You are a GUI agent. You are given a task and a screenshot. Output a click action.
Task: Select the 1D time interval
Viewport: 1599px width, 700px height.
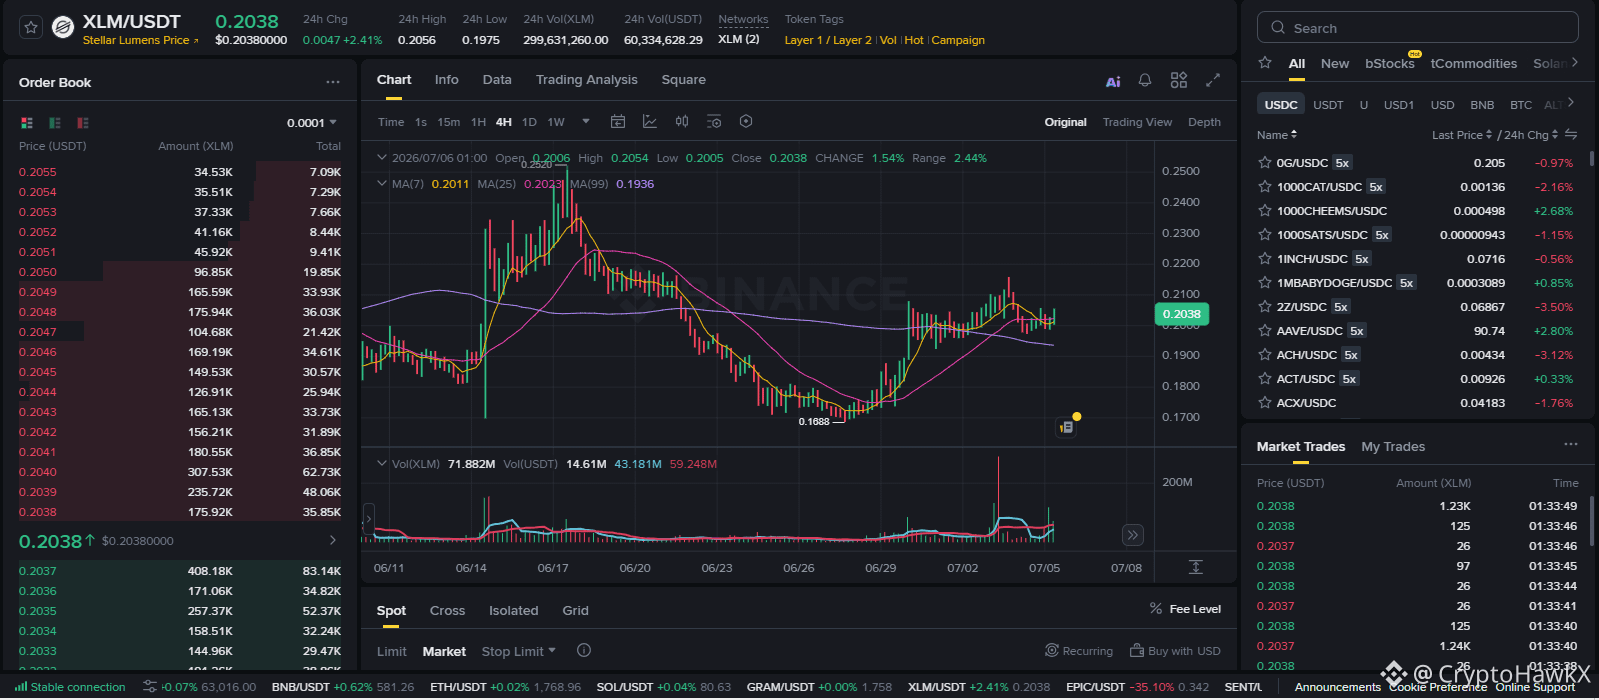pos(529,122)
